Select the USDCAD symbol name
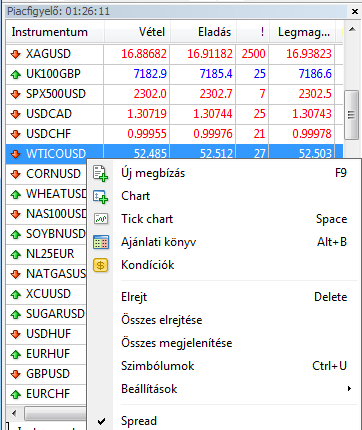Image resolution: width=362 pixels, height=430 pixels. pyautogui.click(x=49, y=114)
